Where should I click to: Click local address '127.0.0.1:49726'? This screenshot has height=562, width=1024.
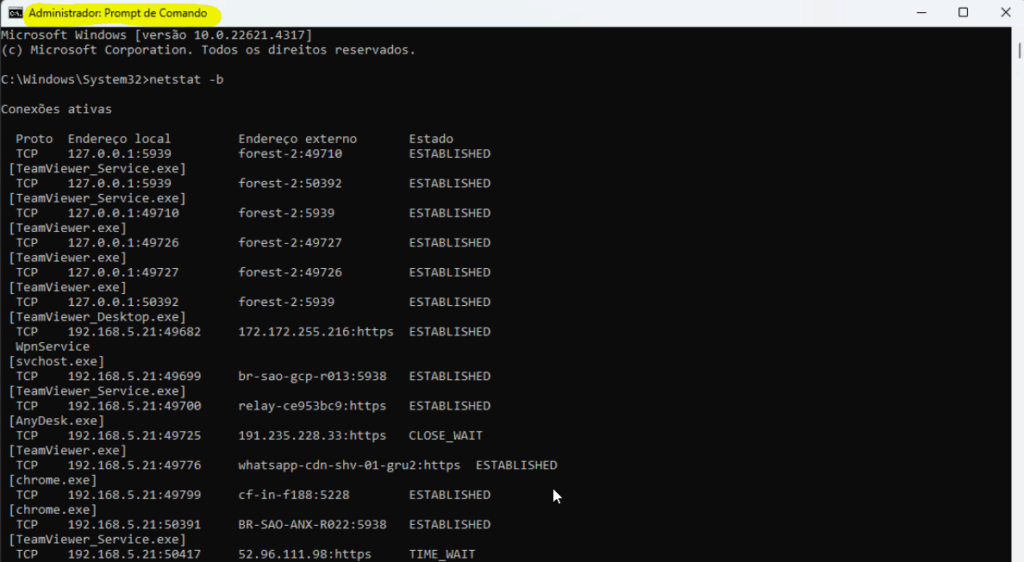[123, 243]
